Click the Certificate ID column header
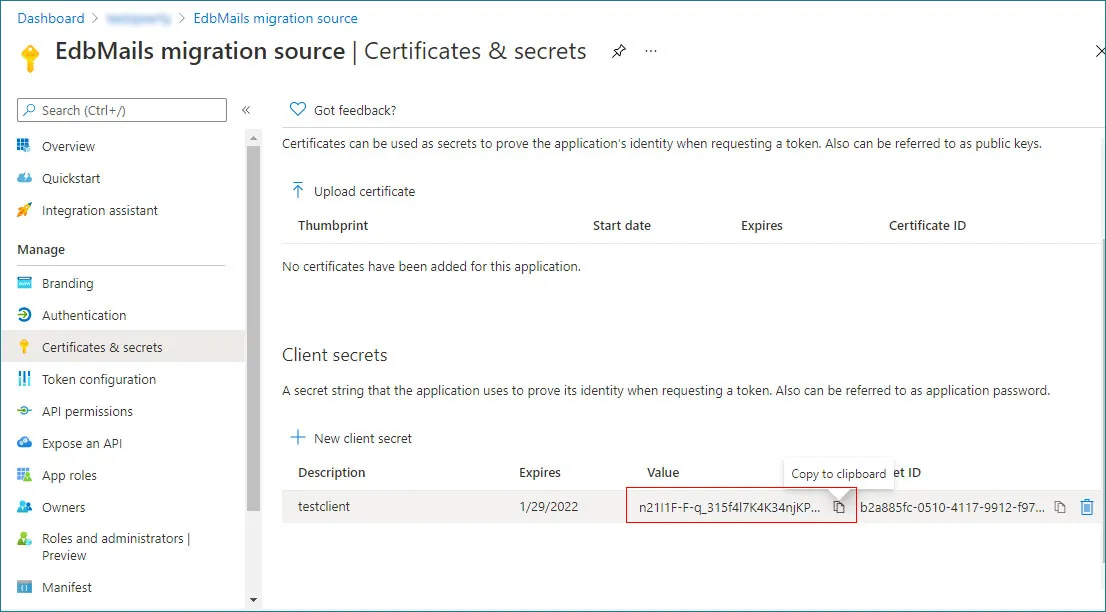 tap(928, 226)
